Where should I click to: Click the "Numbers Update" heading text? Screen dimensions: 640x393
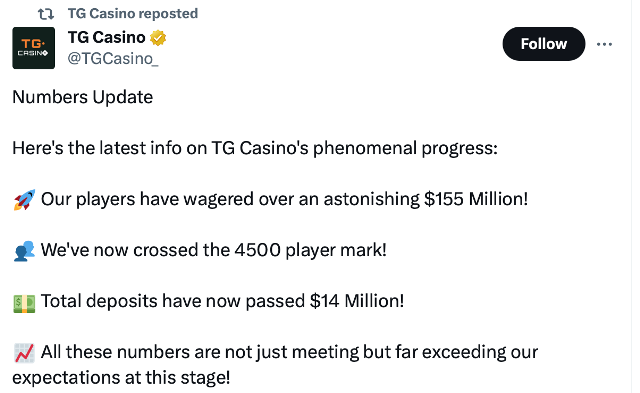coord(82,98)
